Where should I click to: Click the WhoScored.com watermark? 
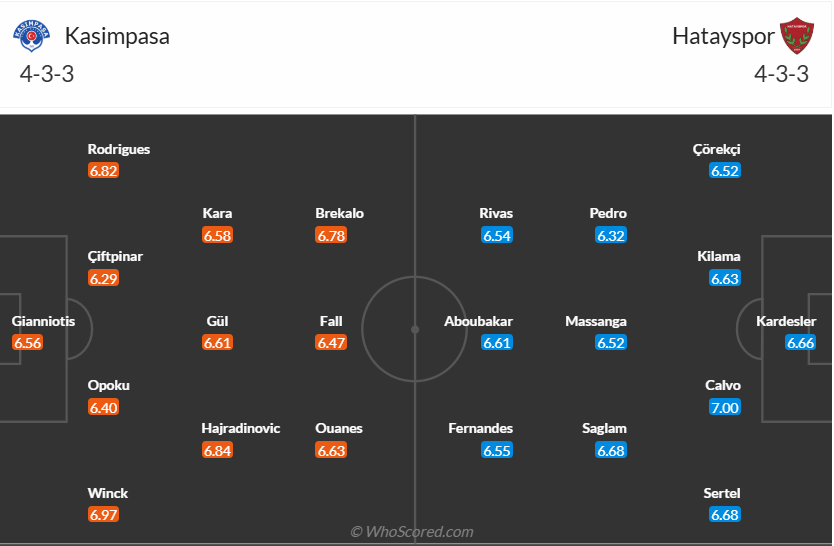412,532
